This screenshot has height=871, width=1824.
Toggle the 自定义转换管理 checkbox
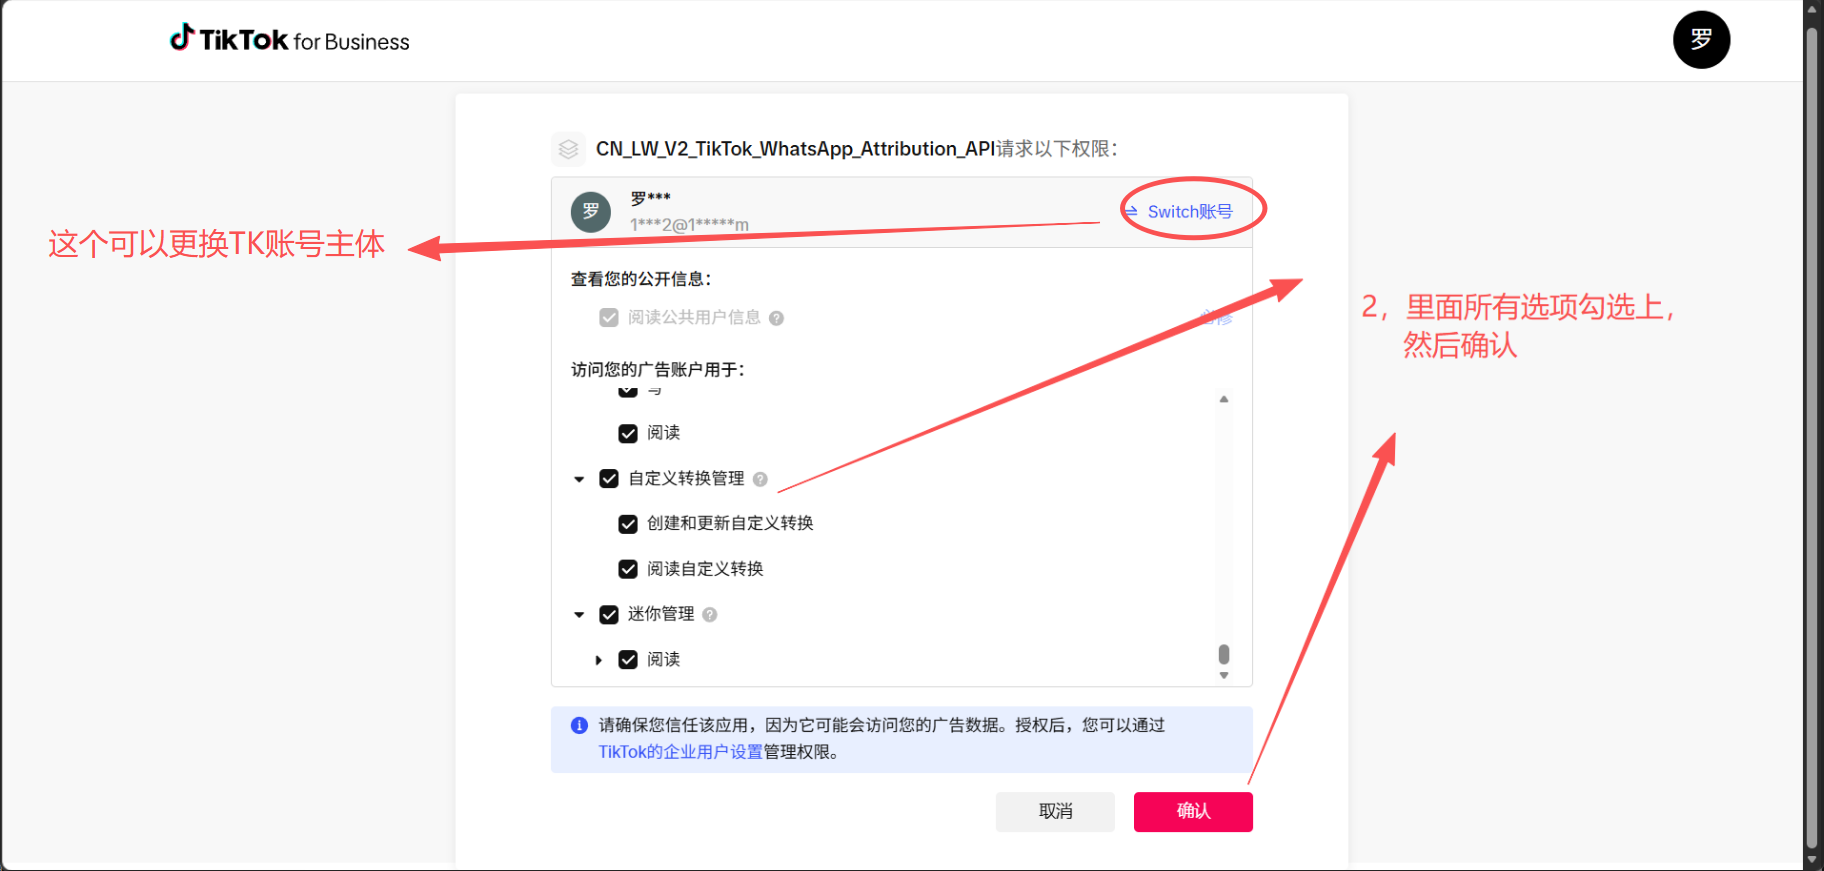coord(608,479)
